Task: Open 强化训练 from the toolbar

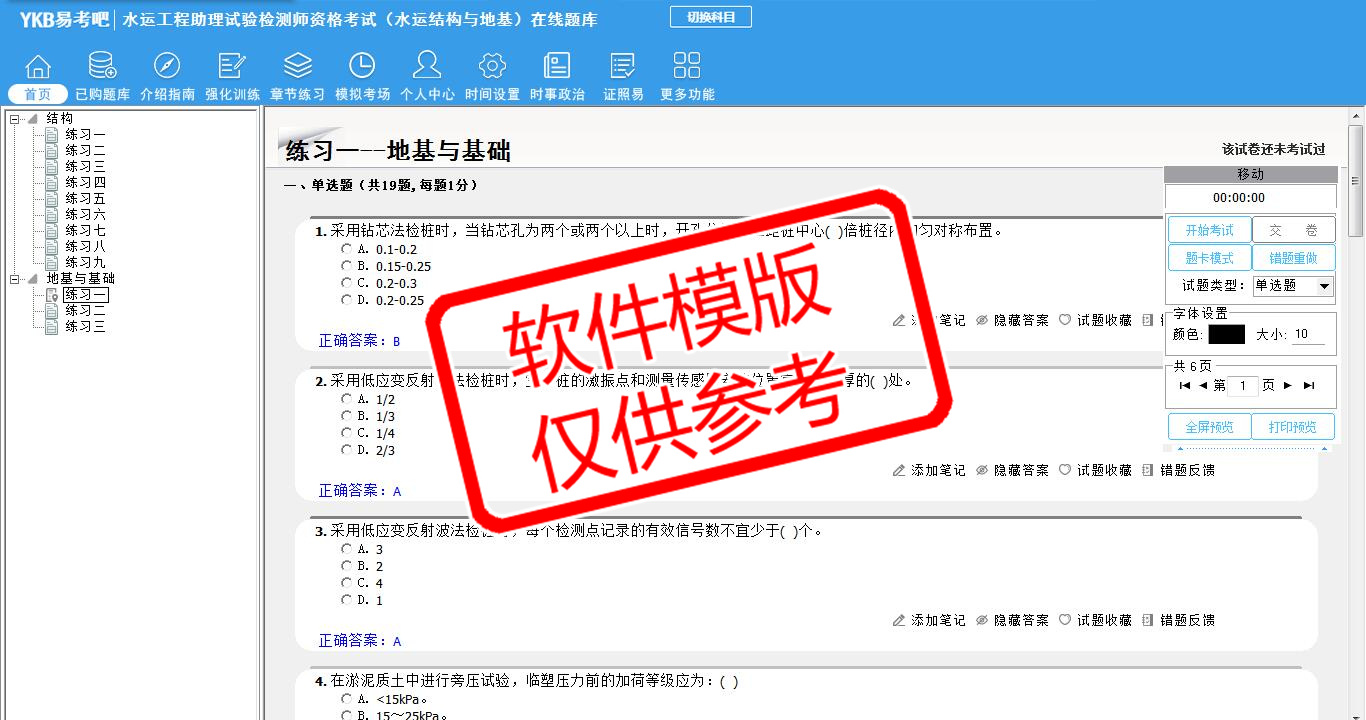Action: tap(232, 67)
